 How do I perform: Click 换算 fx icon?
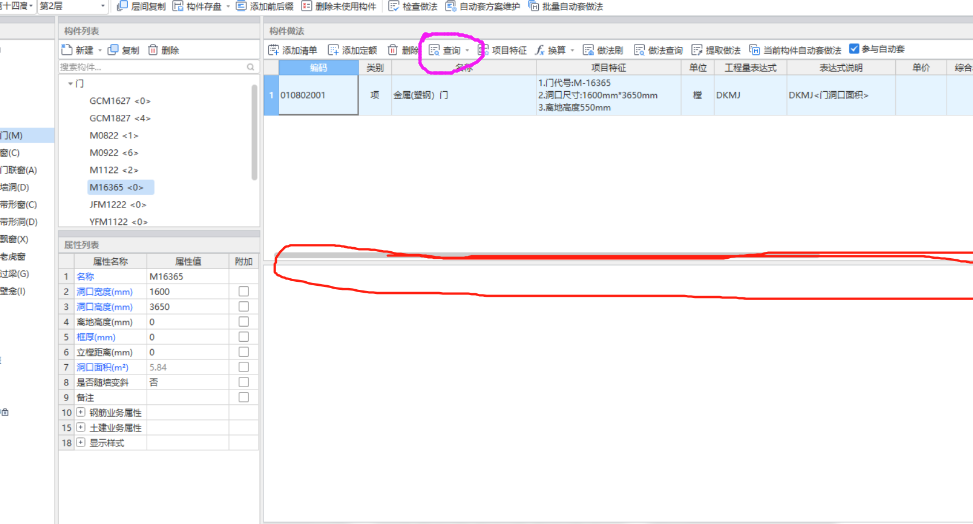tap(540, 50)
